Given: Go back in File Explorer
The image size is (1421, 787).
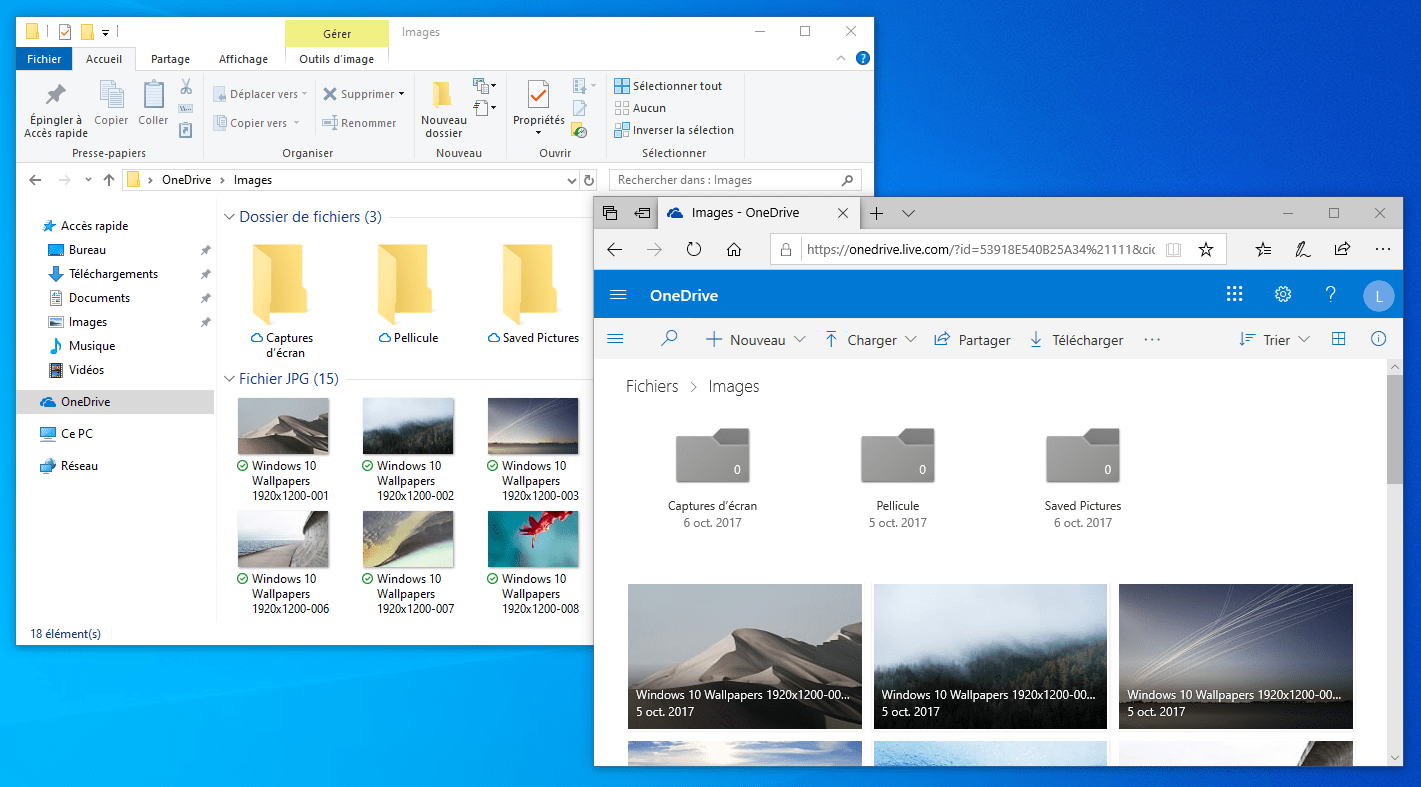Looking at the screenshot, I should click(x=35, y=180).
